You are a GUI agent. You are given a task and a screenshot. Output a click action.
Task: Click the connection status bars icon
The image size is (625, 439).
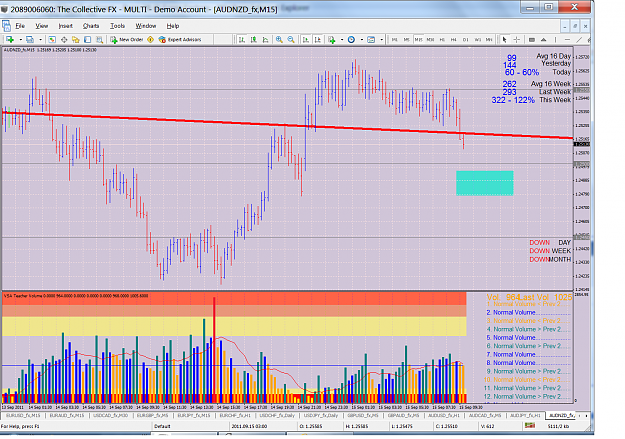[x=530, y=426]
